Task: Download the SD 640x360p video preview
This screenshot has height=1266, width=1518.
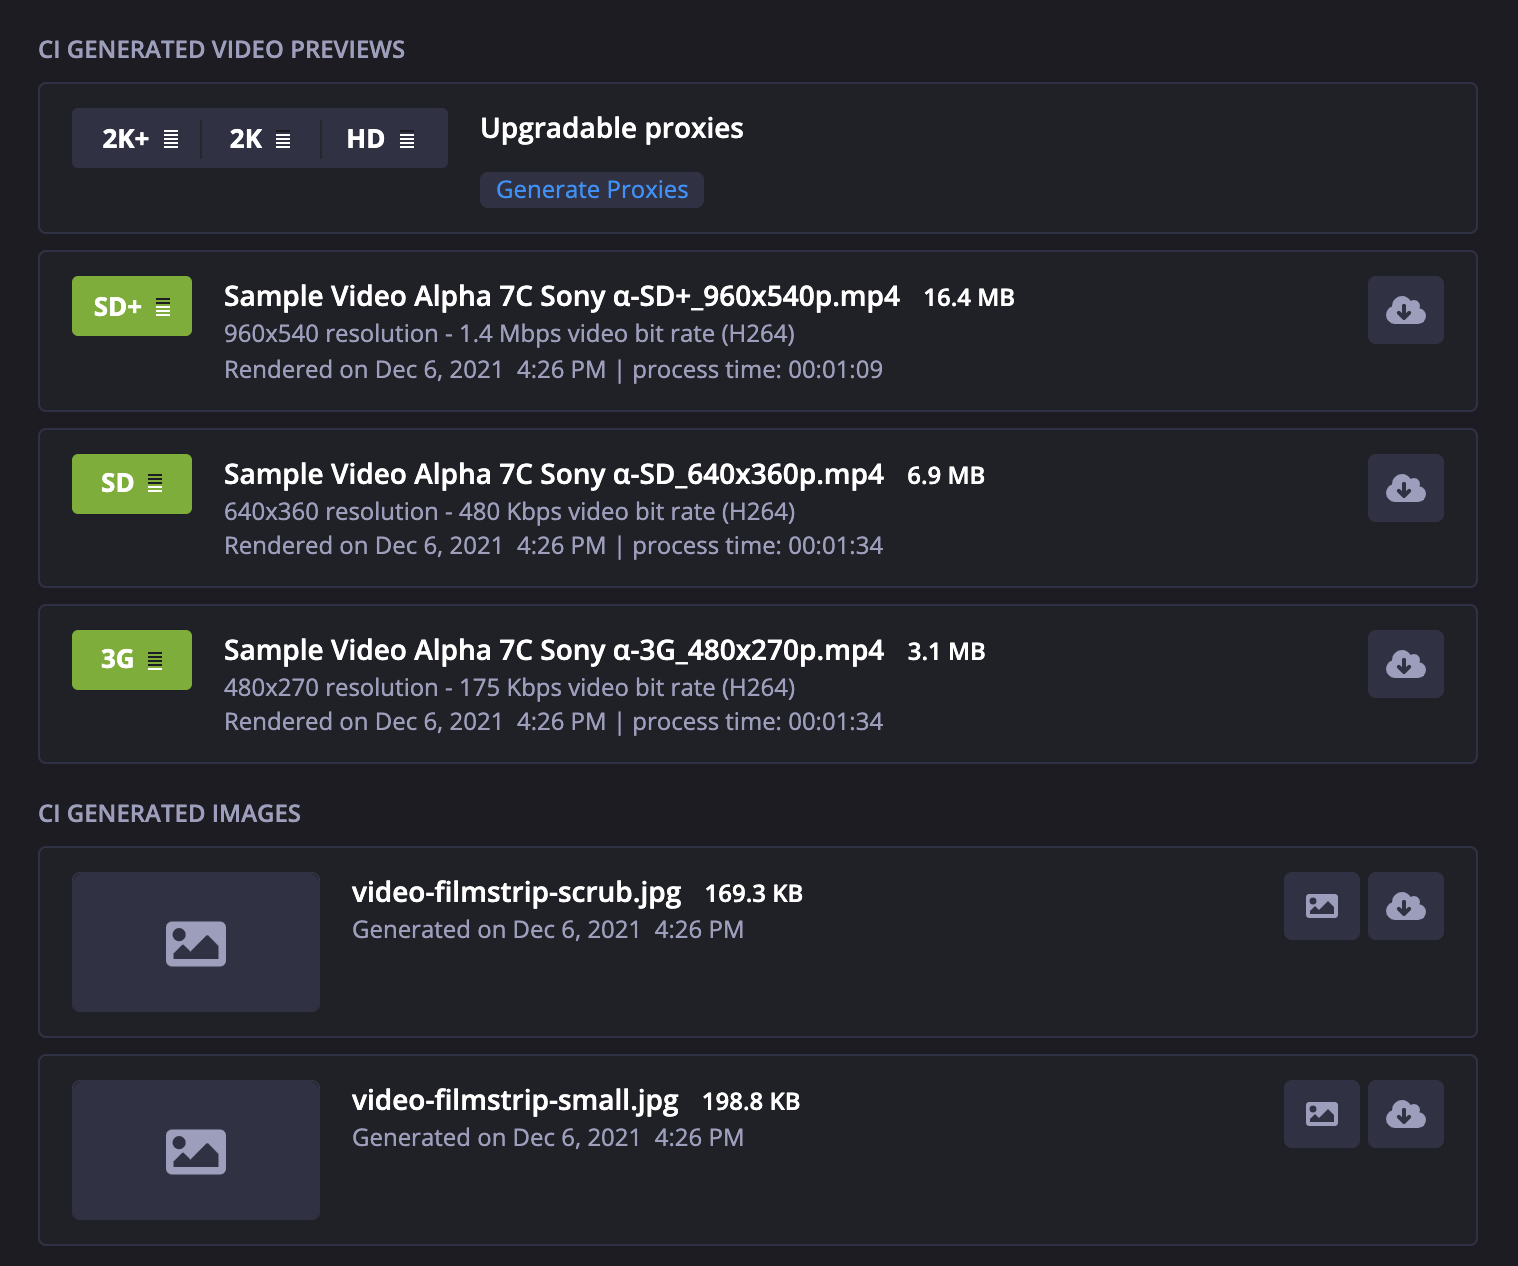Action: (1405, 488)
